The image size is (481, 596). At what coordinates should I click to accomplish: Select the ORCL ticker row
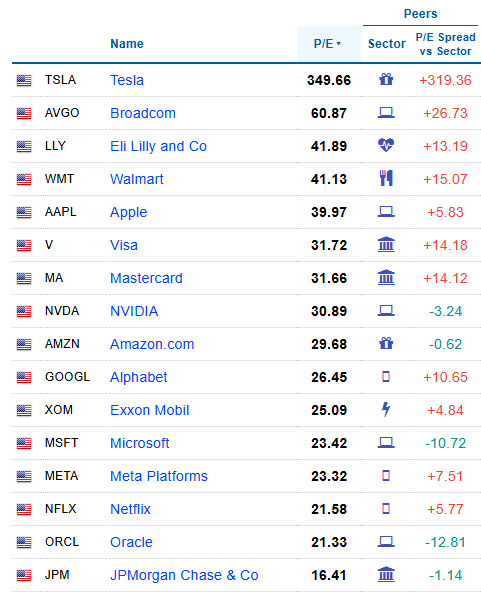[x=246, y=542]
